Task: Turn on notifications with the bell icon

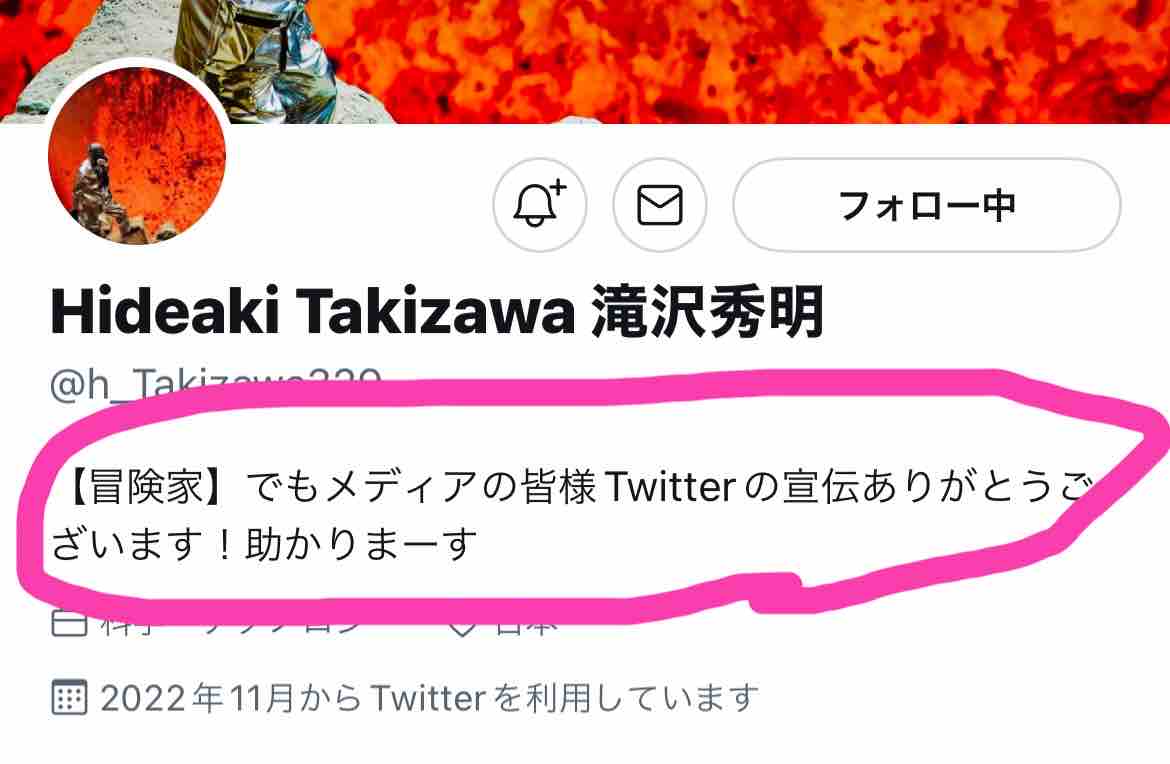Action: coord(539,204)
